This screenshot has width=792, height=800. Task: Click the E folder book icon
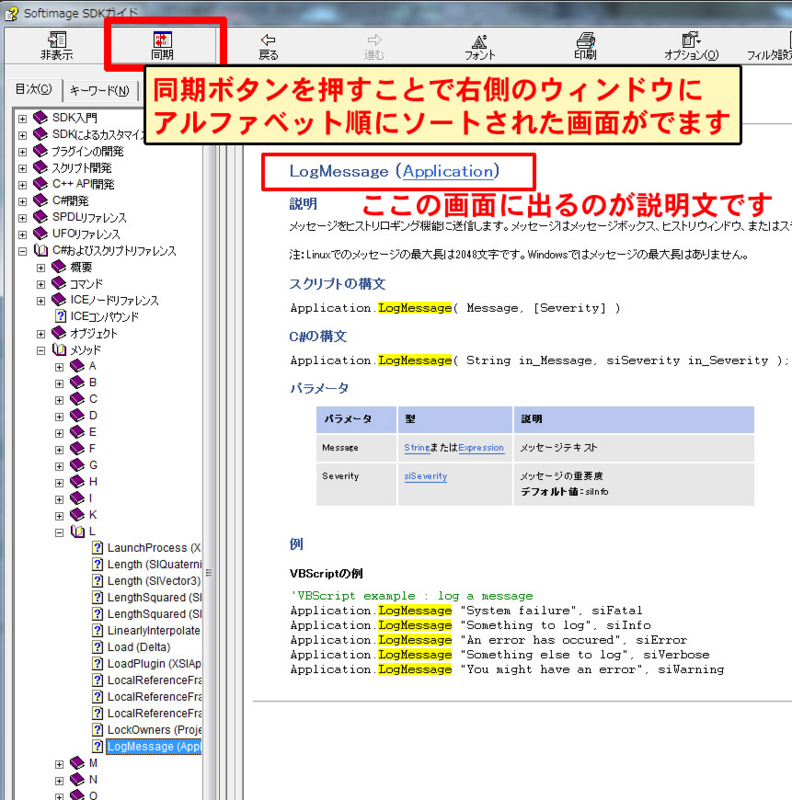click(77, 432)
